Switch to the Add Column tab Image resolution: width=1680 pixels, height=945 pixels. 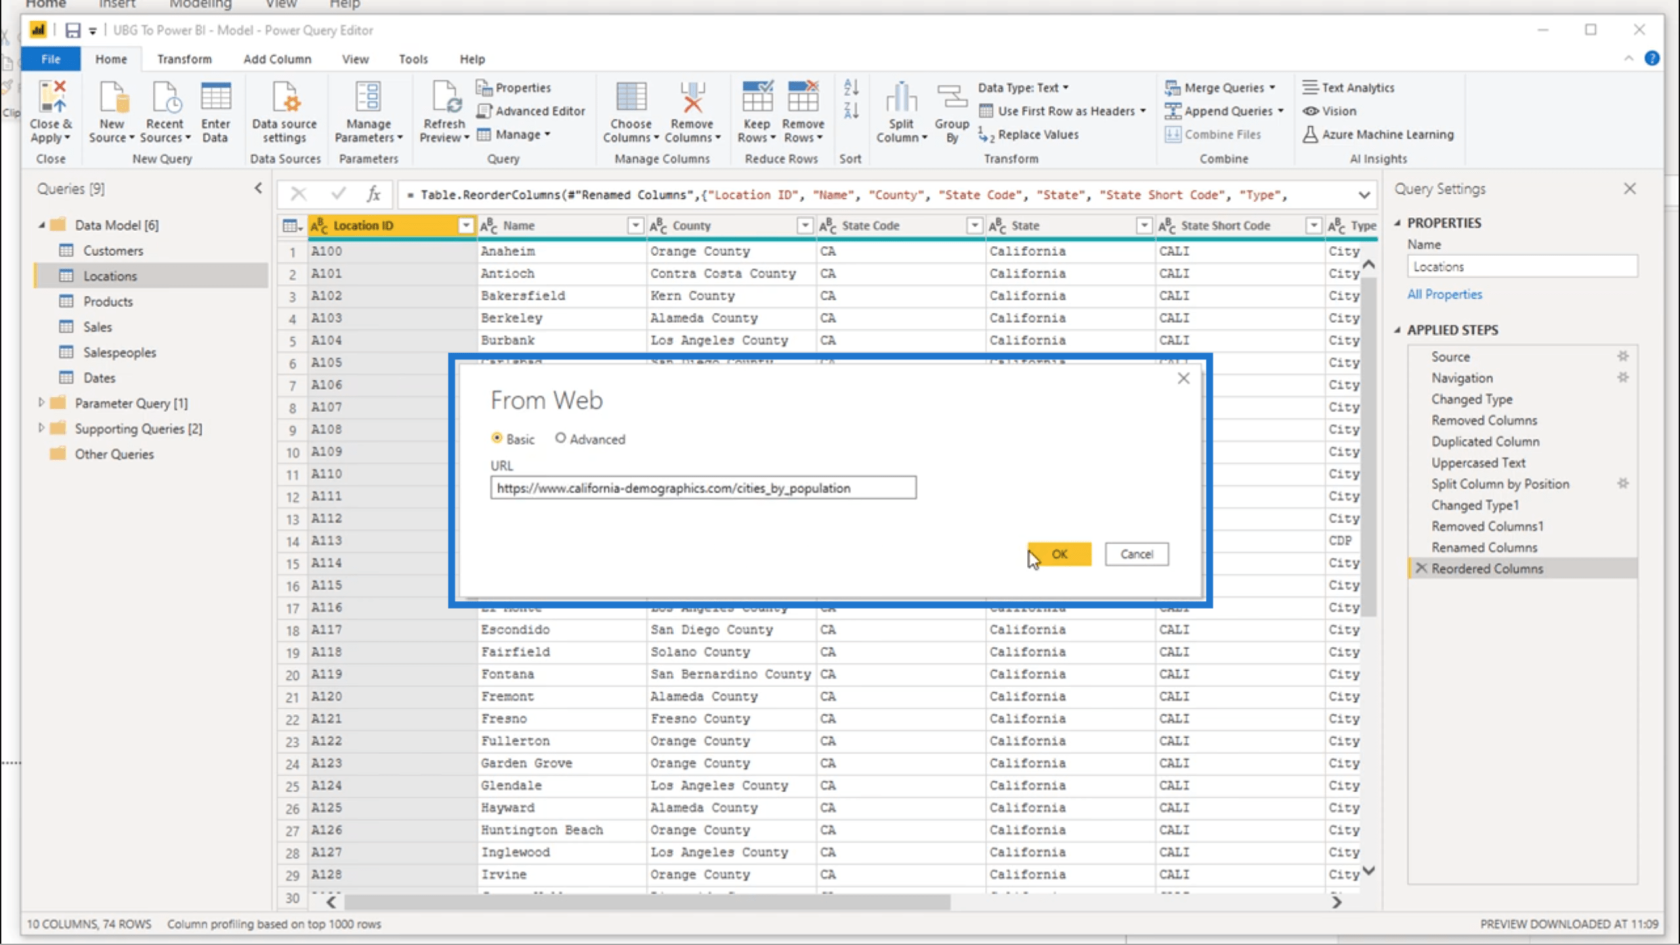[x=277, y=59]
